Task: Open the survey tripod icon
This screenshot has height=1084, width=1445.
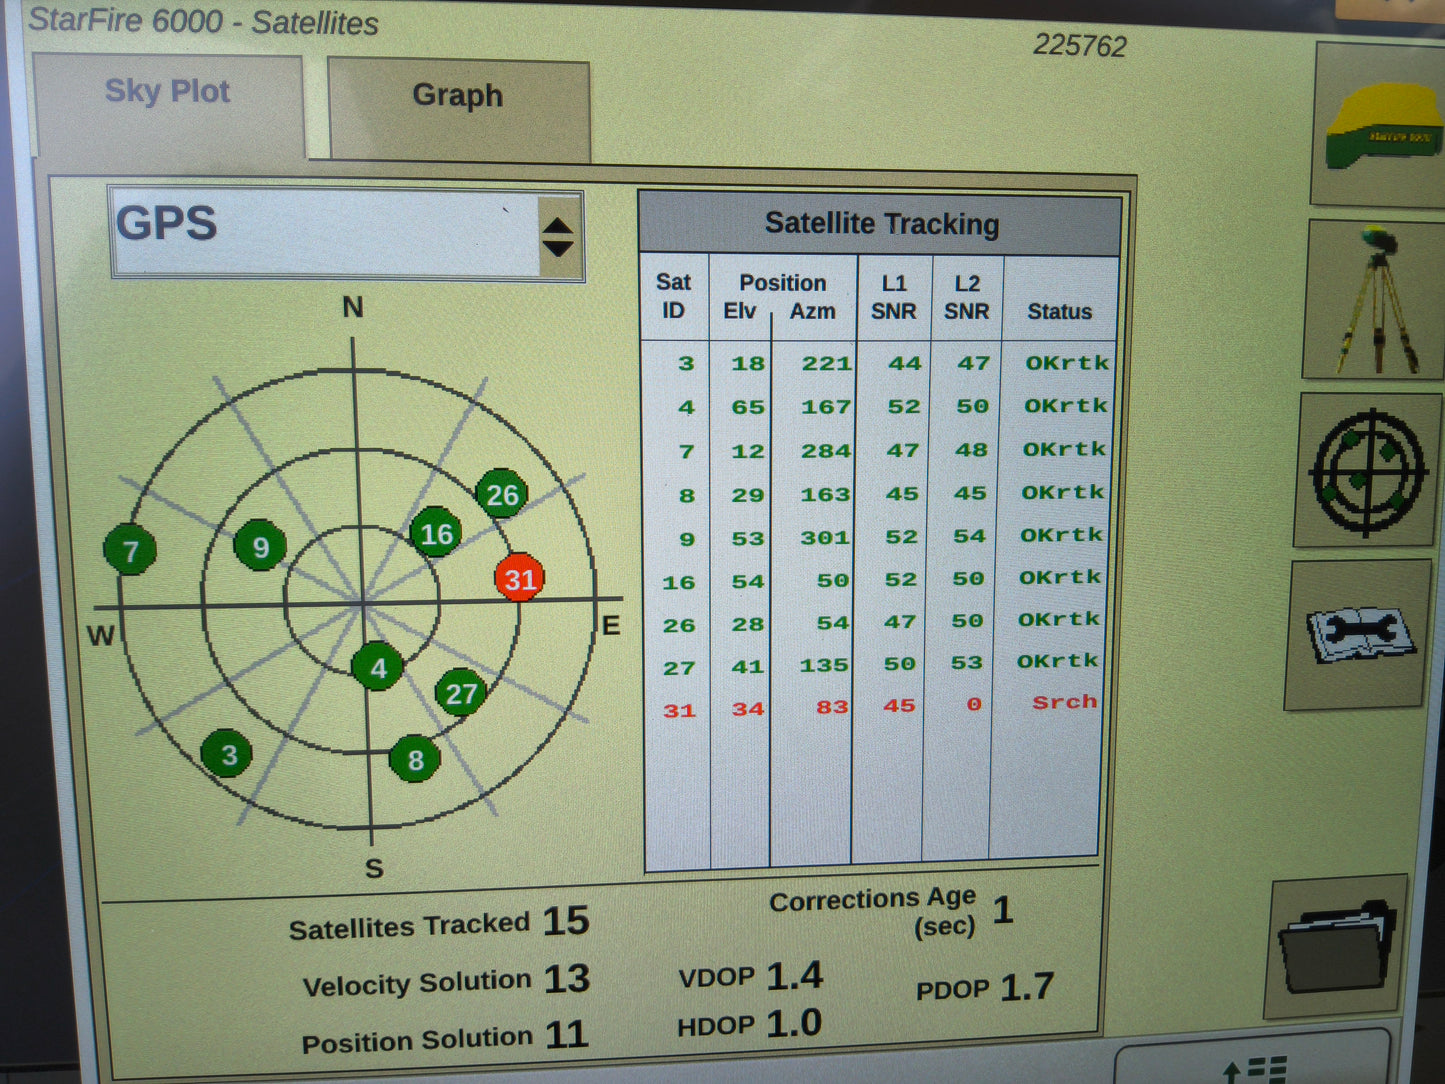Action: click(1374, 300)
